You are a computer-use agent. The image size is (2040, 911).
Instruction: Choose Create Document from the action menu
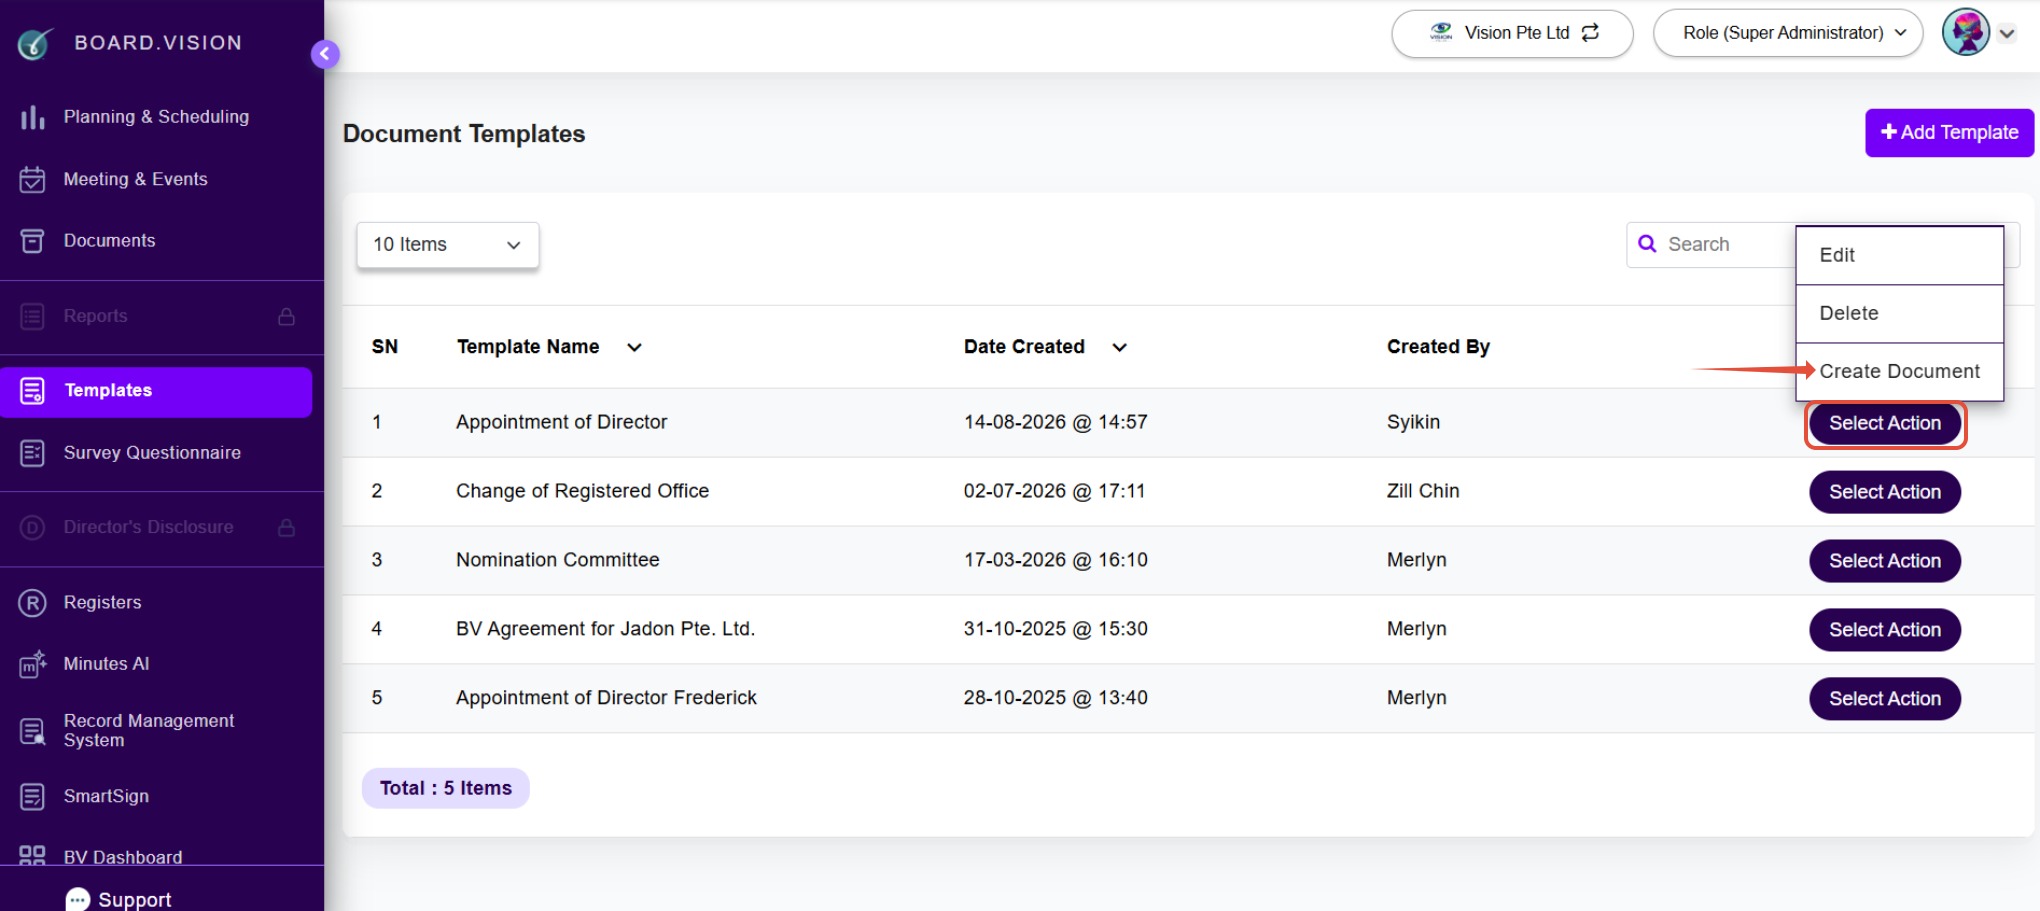[x=1899, y=372]
